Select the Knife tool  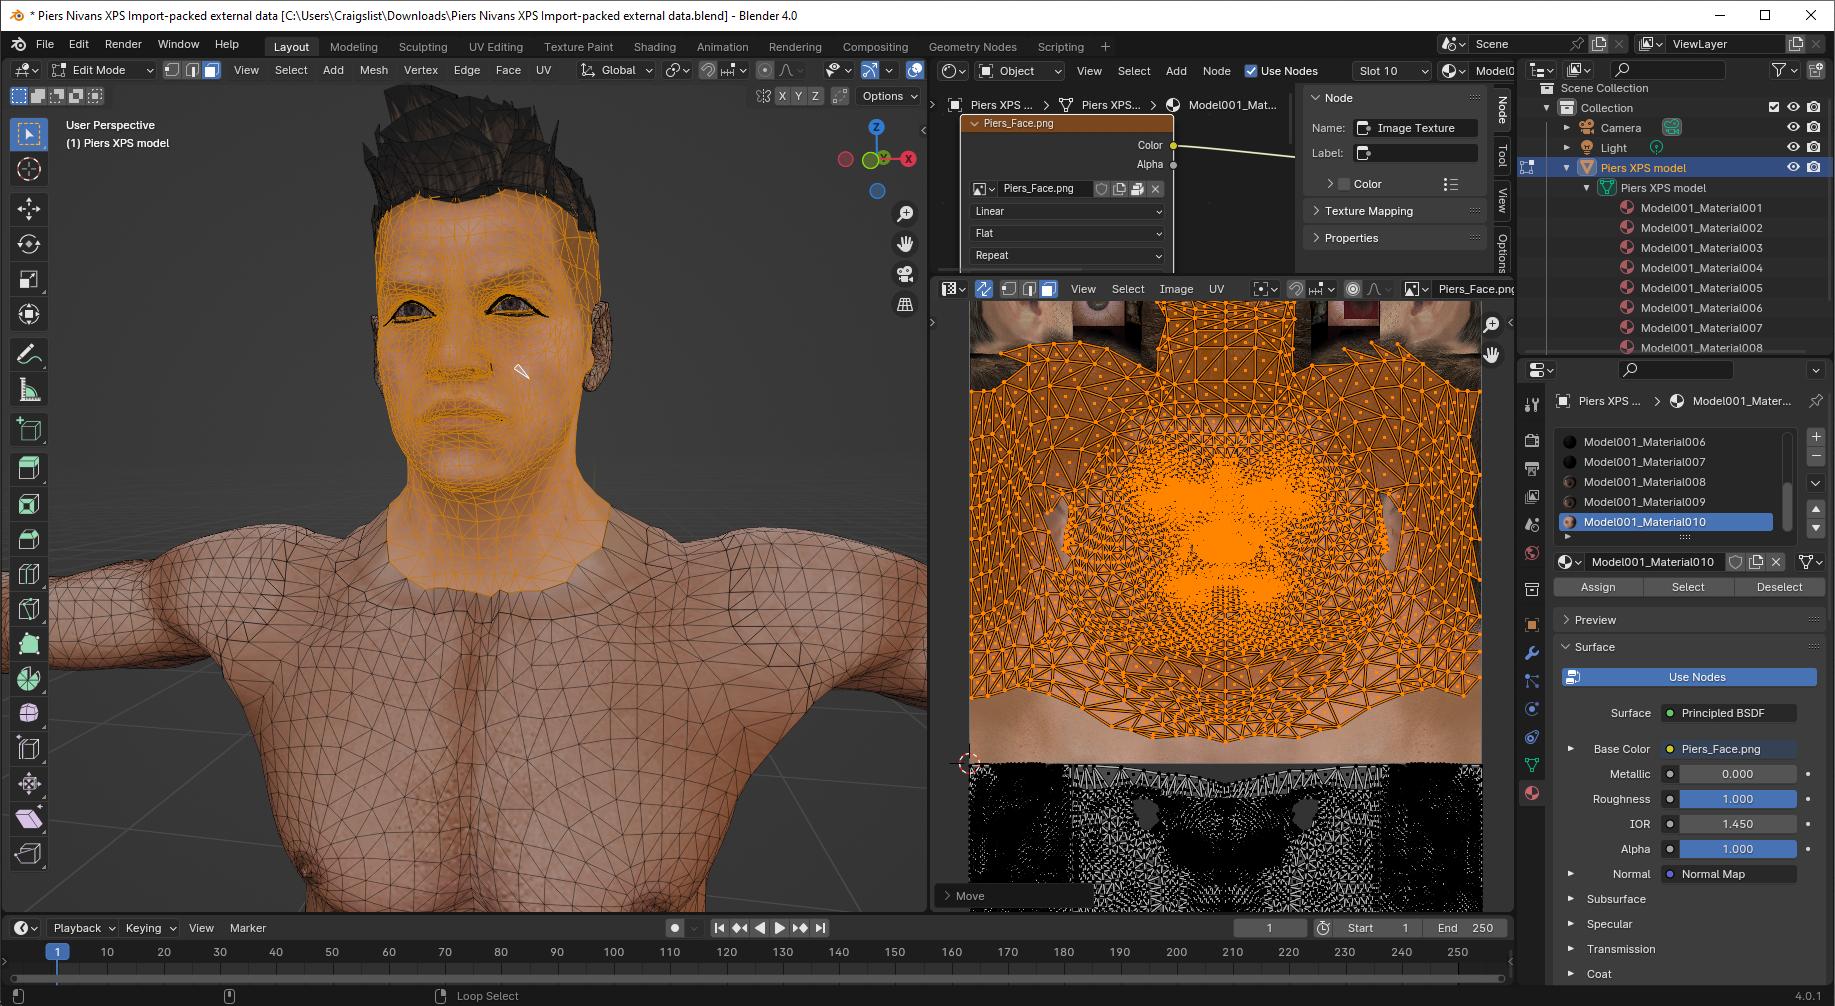[29, 609]
